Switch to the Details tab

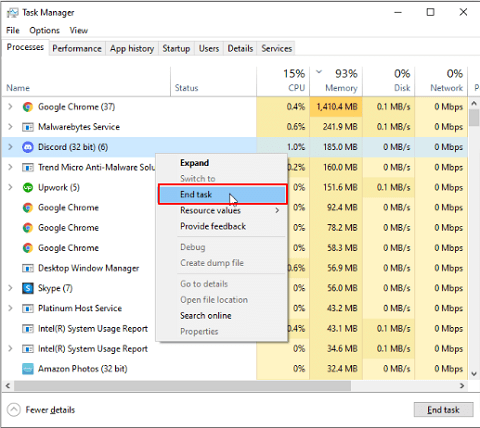point(240,49)
